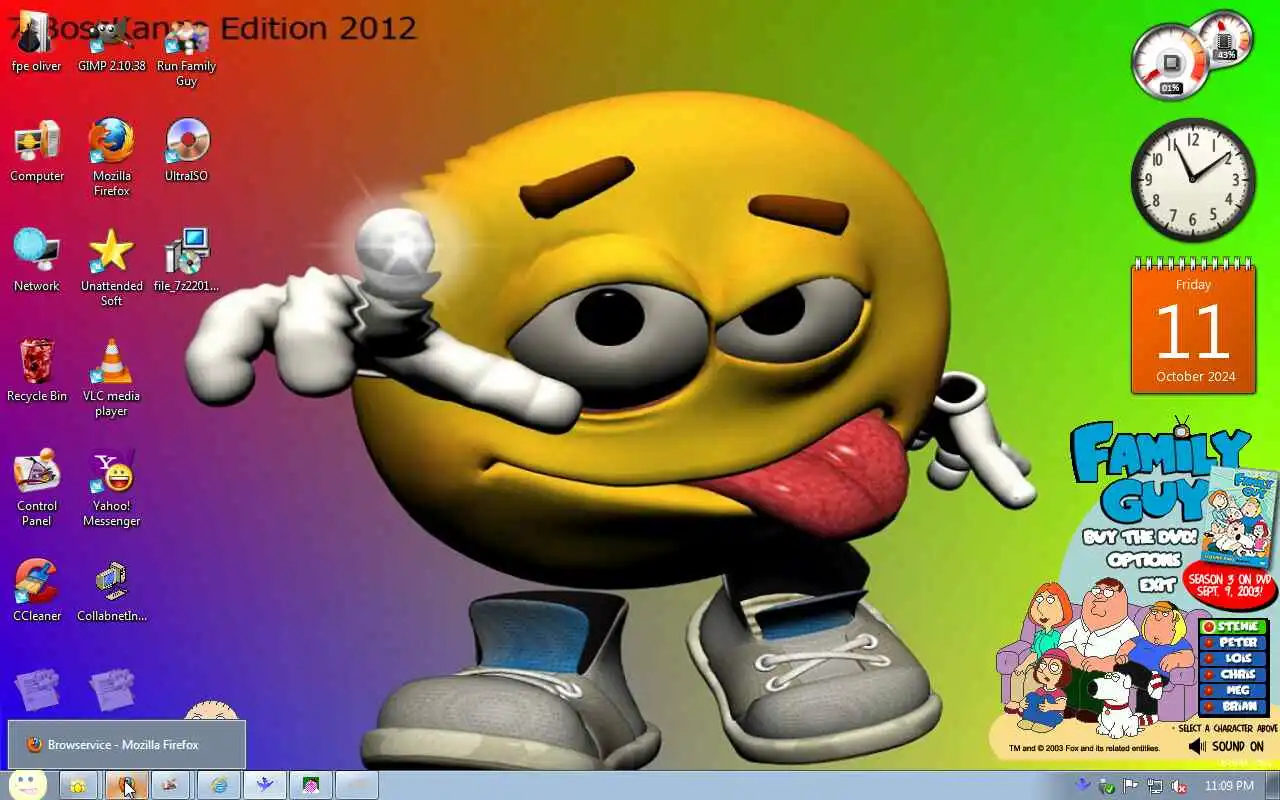Screen dimensions: 1280x800
Task: Open the Control Panel desktop icon
Action: click(37, 488)
